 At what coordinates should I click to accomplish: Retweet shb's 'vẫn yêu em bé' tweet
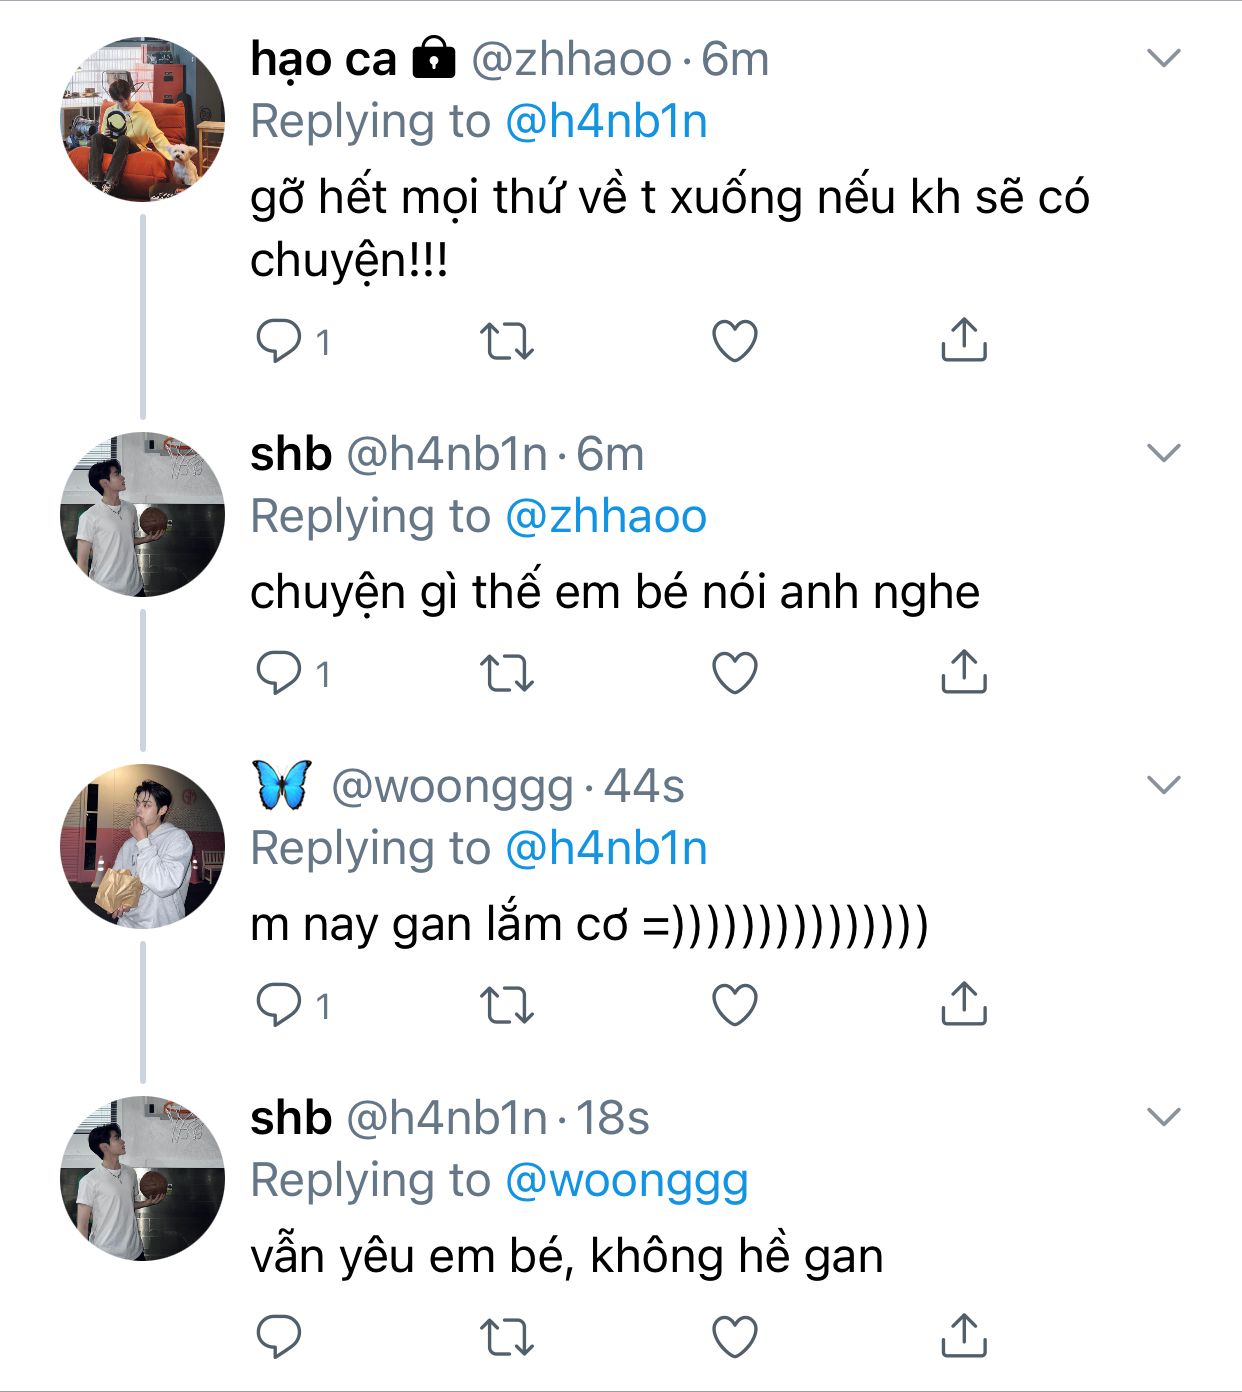point(507,1337)
